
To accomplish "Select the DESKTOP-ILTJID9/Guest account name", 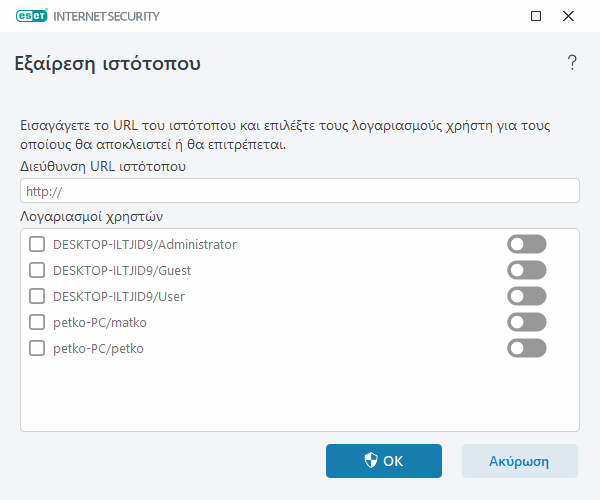I will coord(122,270).
